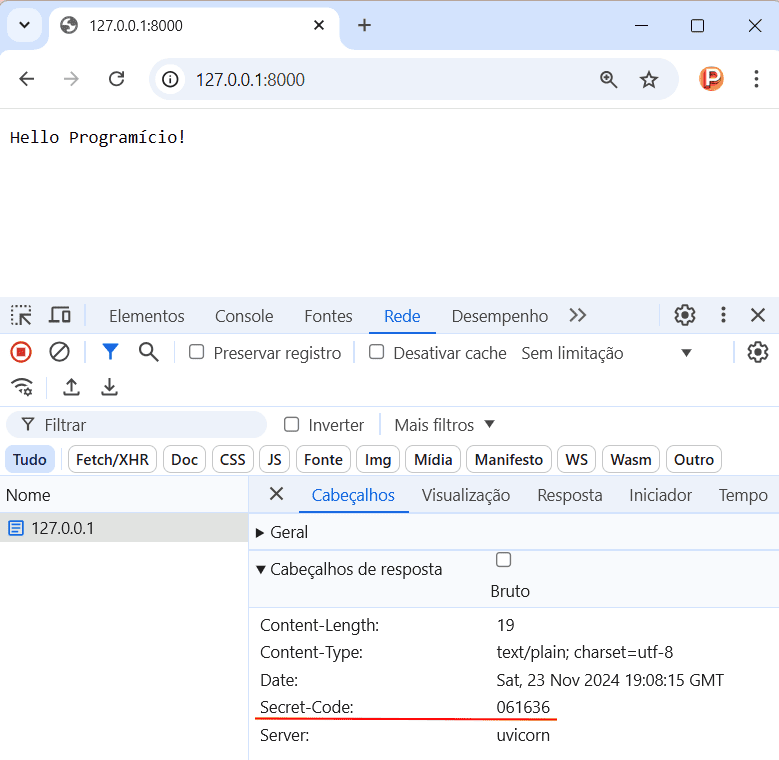Filter by Fonte requests

pos(323,459)
